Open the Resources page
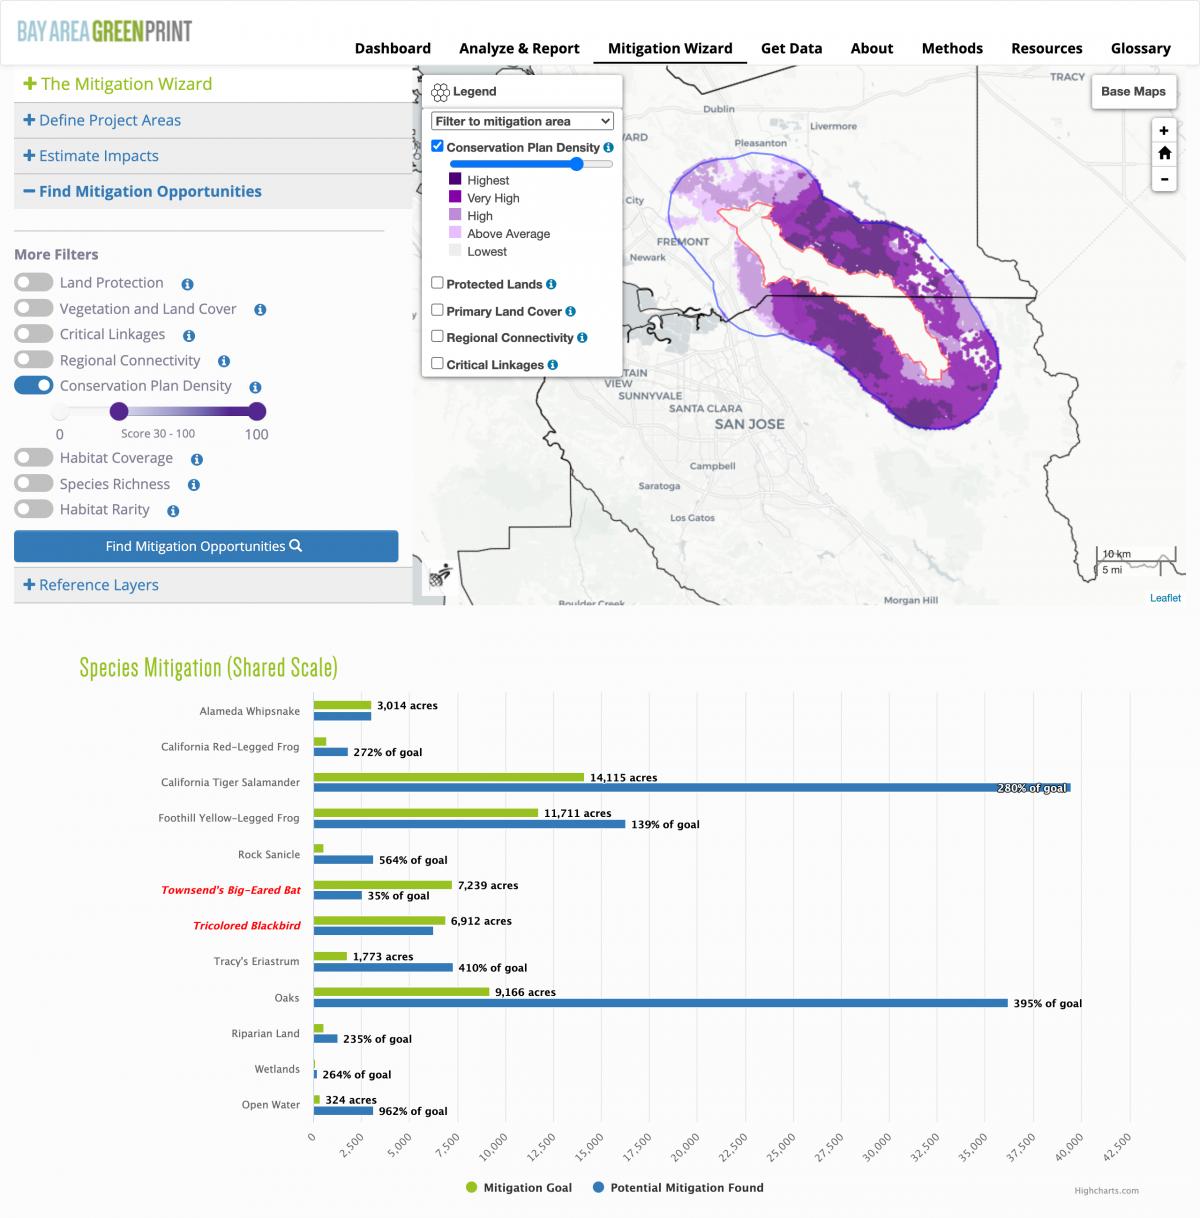The image size is (1200, 1218). click(x=1046, y=48)
